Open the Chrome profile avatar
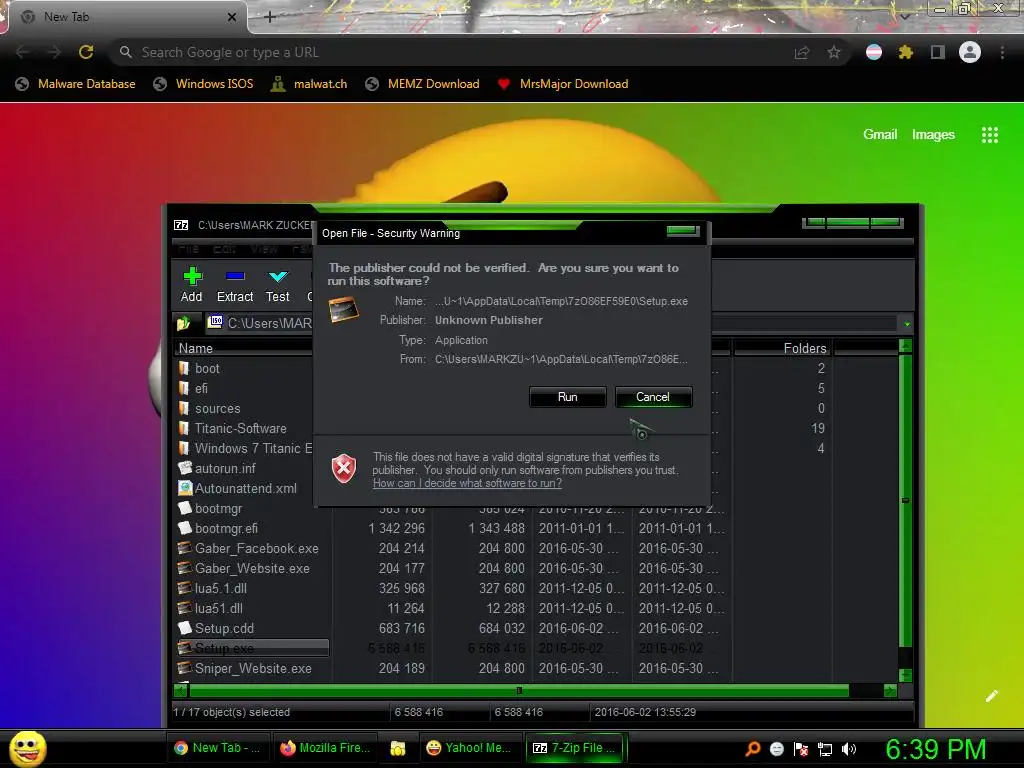Image resolution: width=1024 pixels, height=768 pixels. tap(970, 52)
